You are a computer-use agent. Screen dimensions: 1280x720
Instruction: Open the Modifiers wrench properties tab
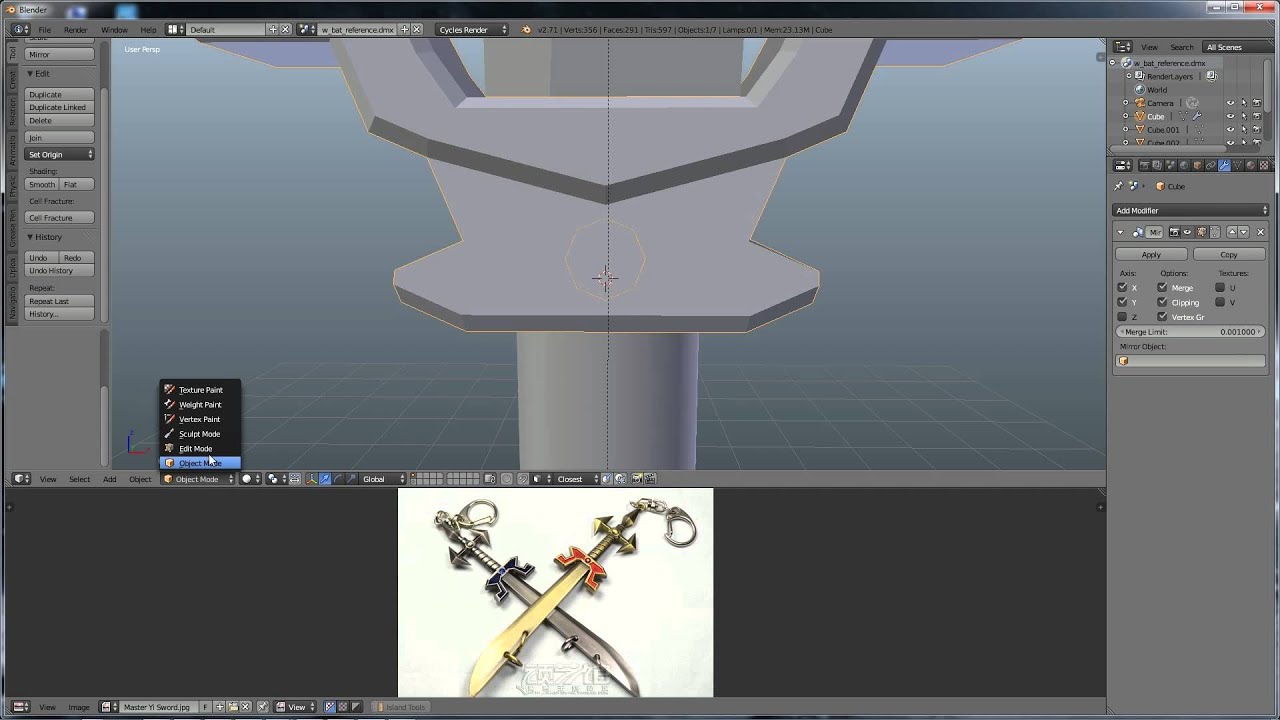(x=1224, y=165)
